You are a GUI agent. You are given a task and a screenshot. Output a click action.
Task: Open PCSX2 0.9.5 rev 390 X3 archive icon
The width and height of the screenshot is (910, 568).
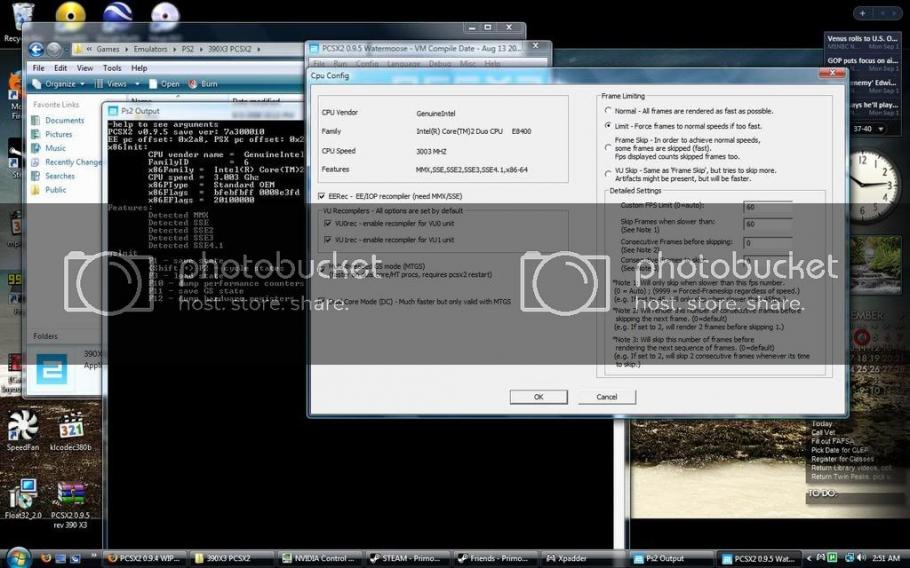pos(71,504)
